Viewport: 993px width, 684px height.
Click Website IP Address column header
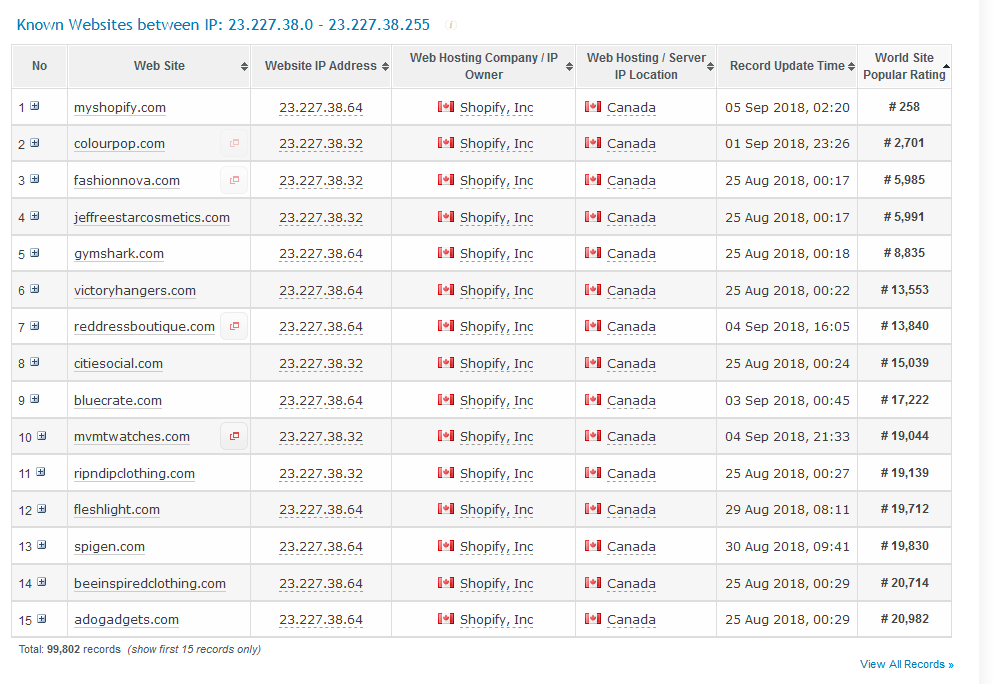pyautogui.click(x=320, y=66)
